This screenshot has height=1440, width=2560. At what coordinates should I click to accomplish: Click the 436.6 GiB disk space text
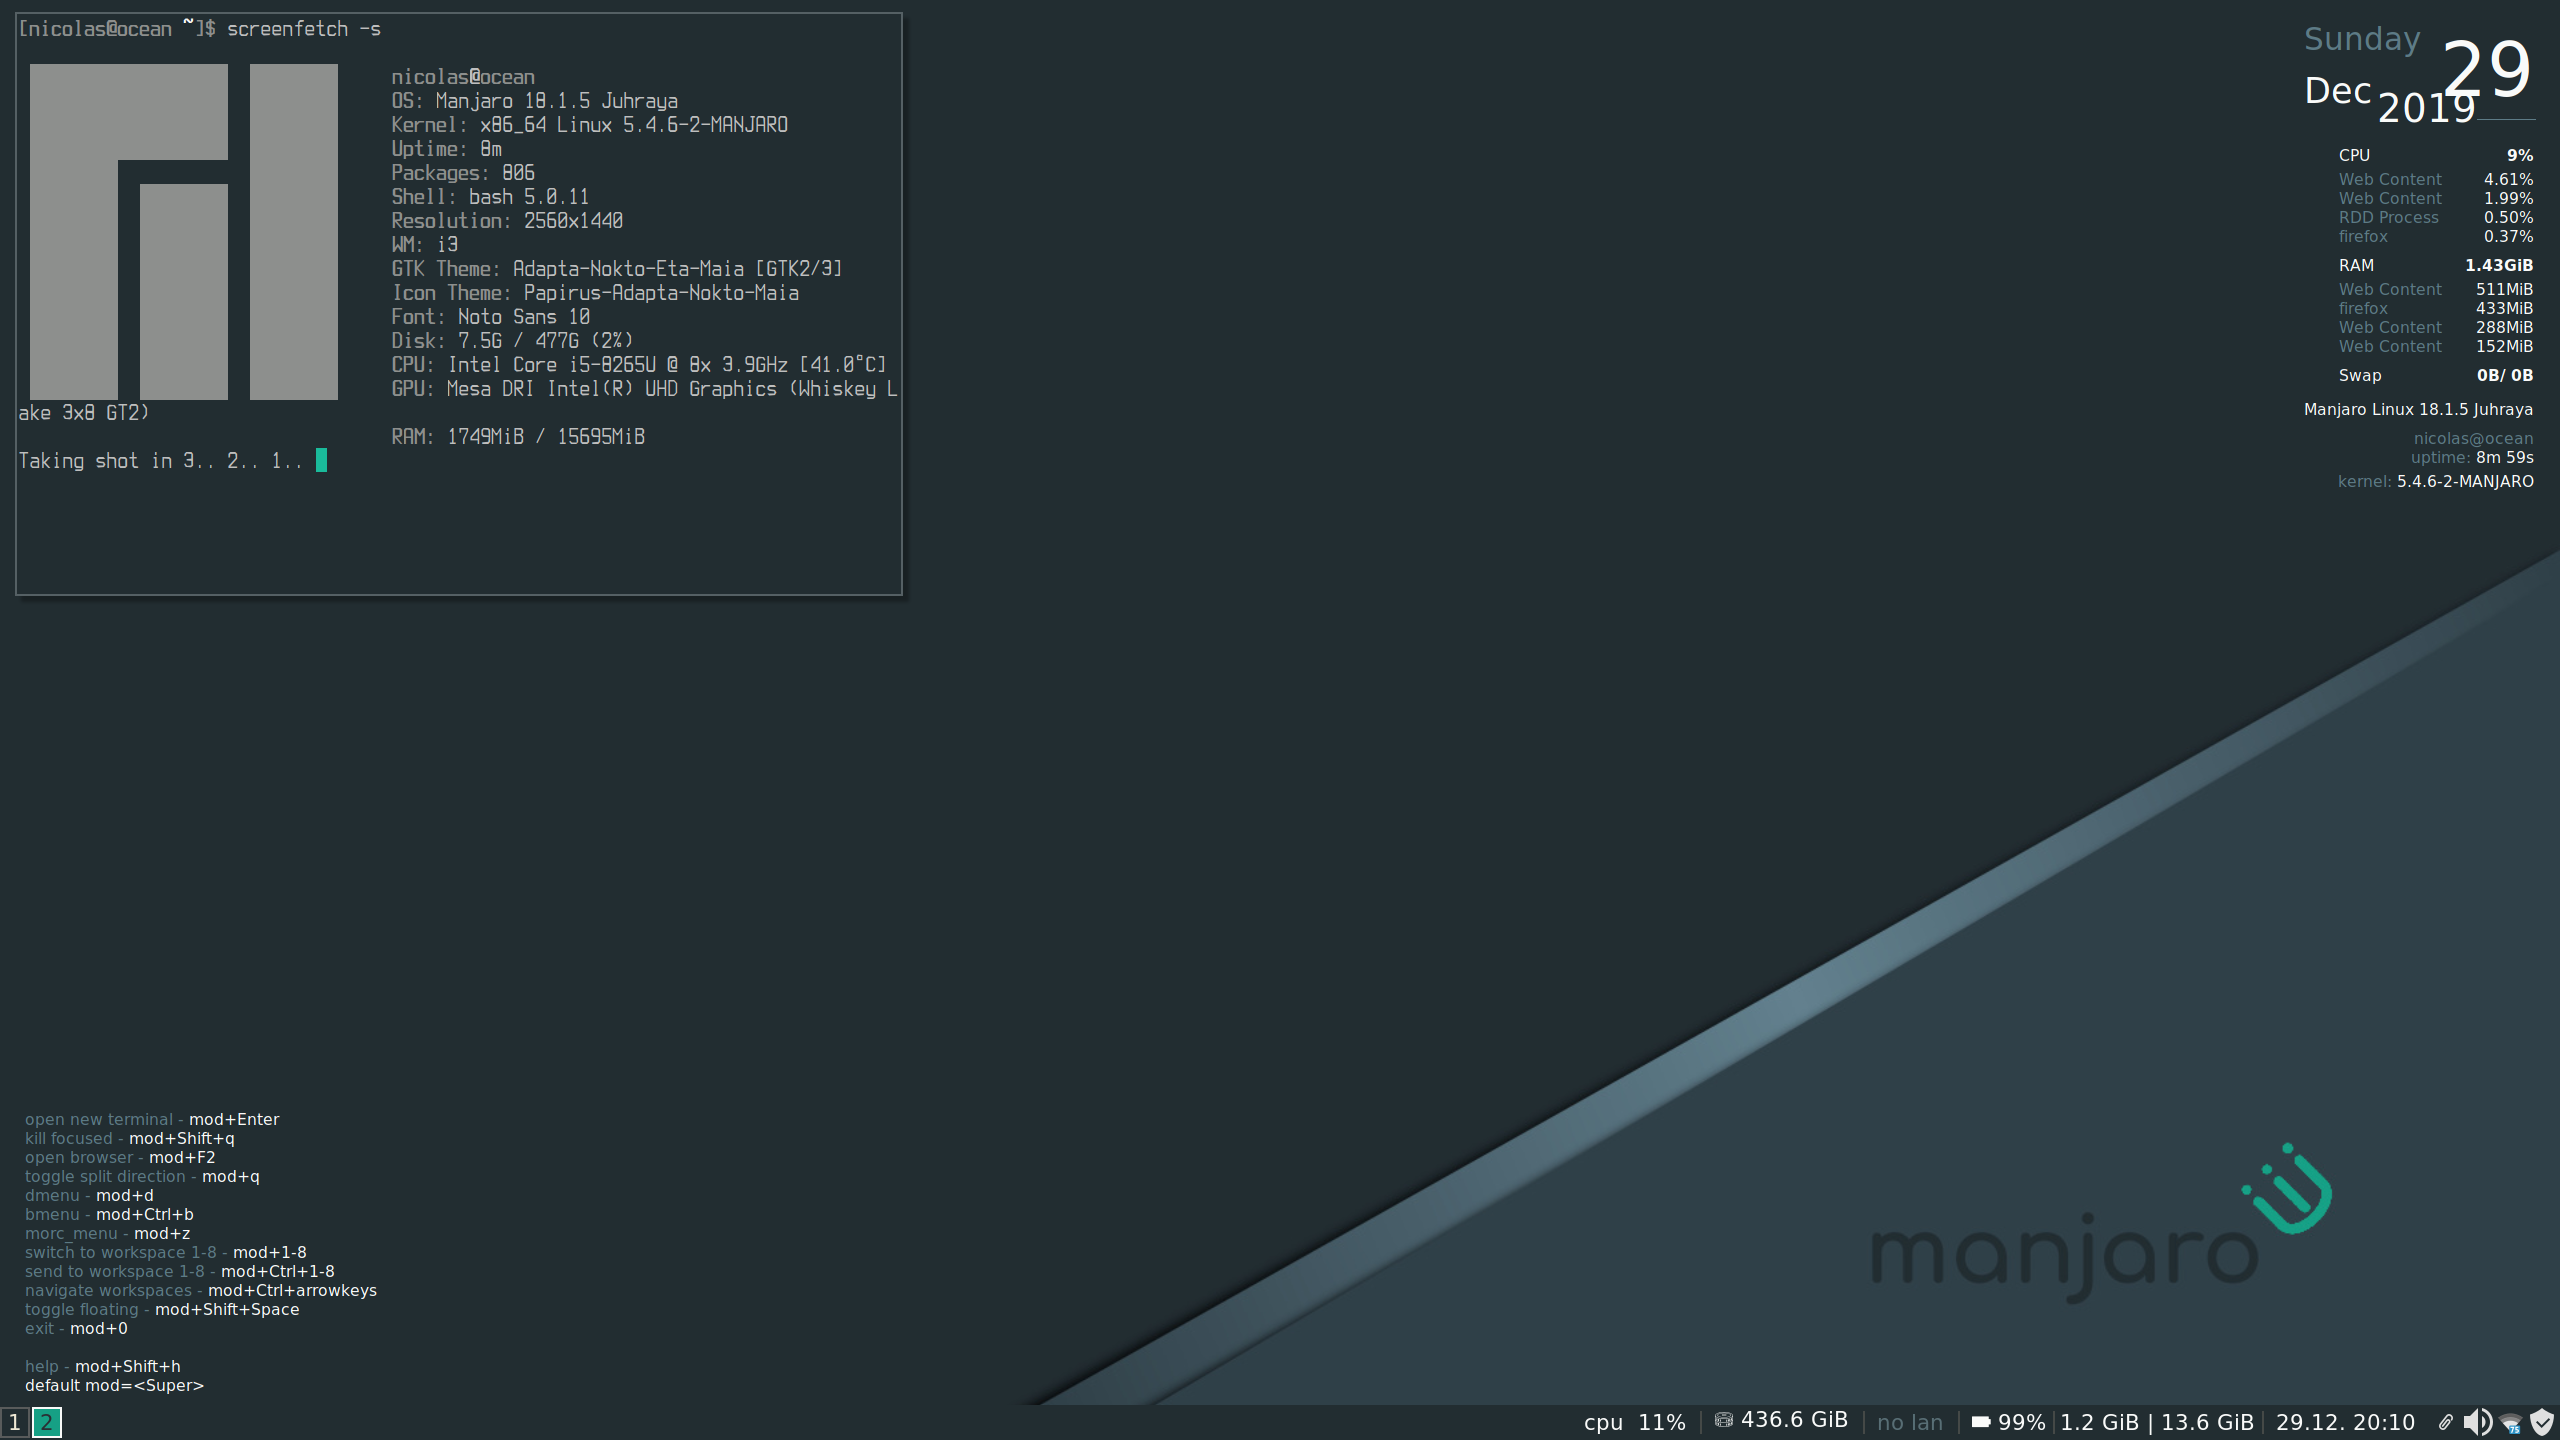(1794, 1420)
